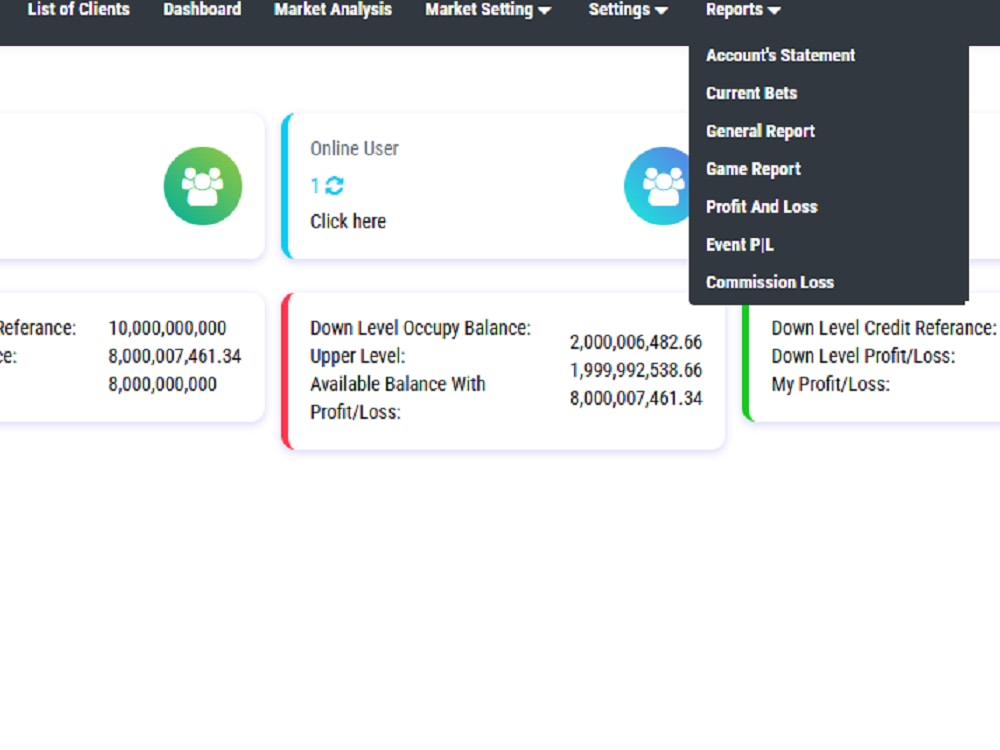Screen dimensions: 1000x750
Task: Click the Down Level Occupy Balance label
Action: 420,328
